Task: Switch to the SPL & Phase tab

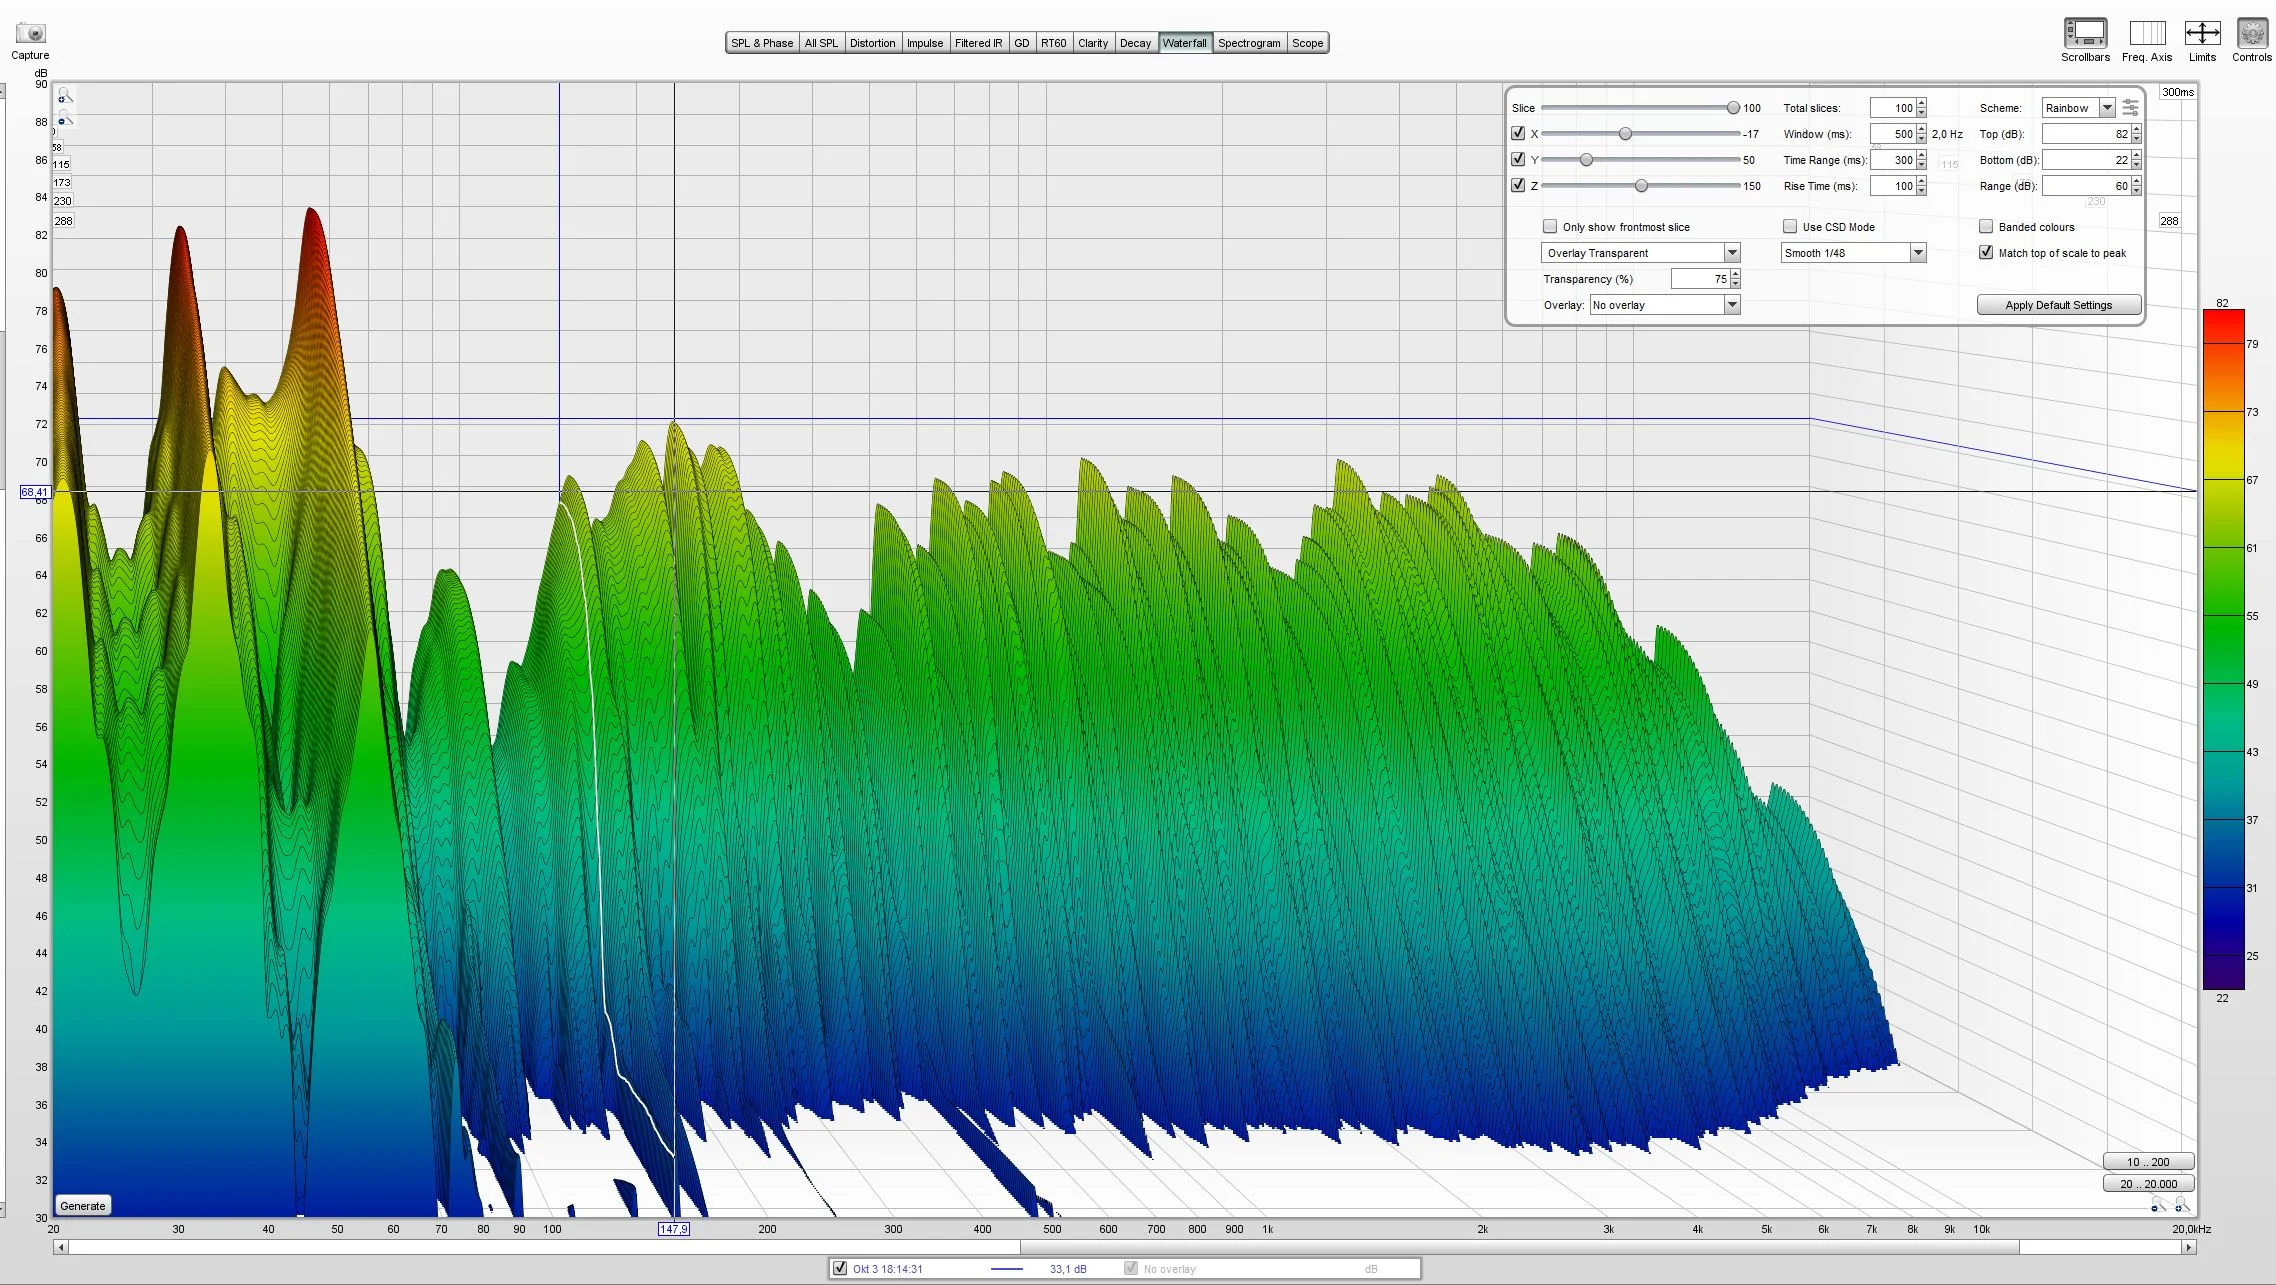Action: (x=762, y=43)
